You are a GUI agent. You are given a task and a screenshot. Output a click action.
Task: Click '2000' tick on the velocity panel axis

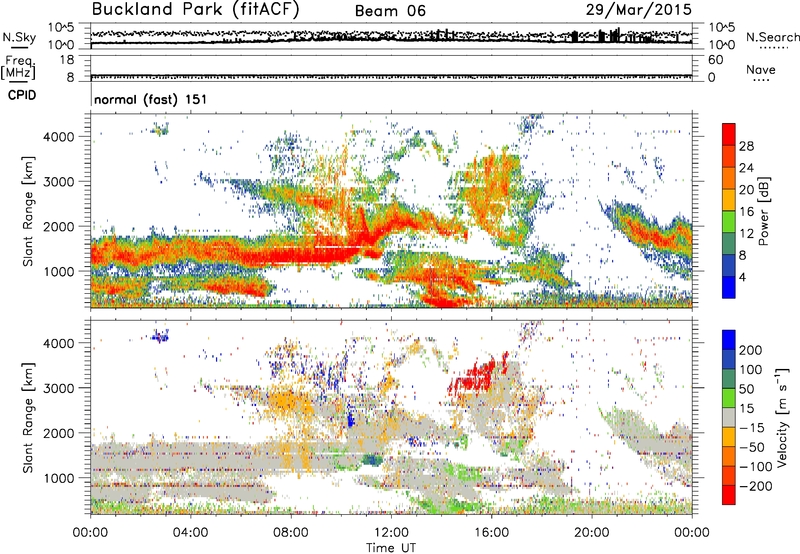(58, 433)
